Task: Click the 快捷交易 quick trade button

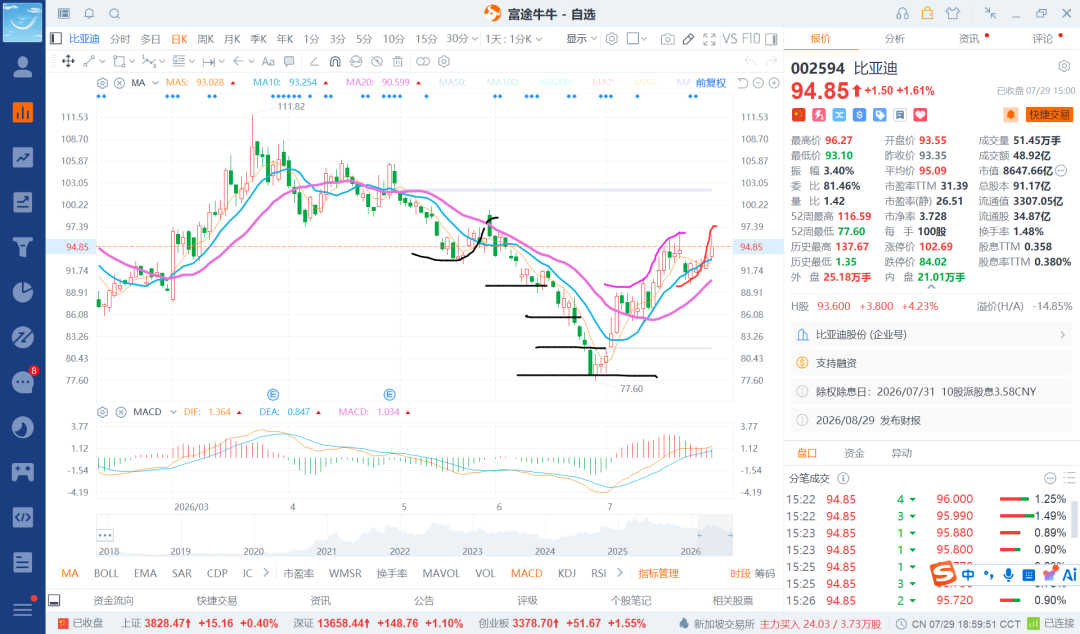Action: click(x=1049, y=114)
